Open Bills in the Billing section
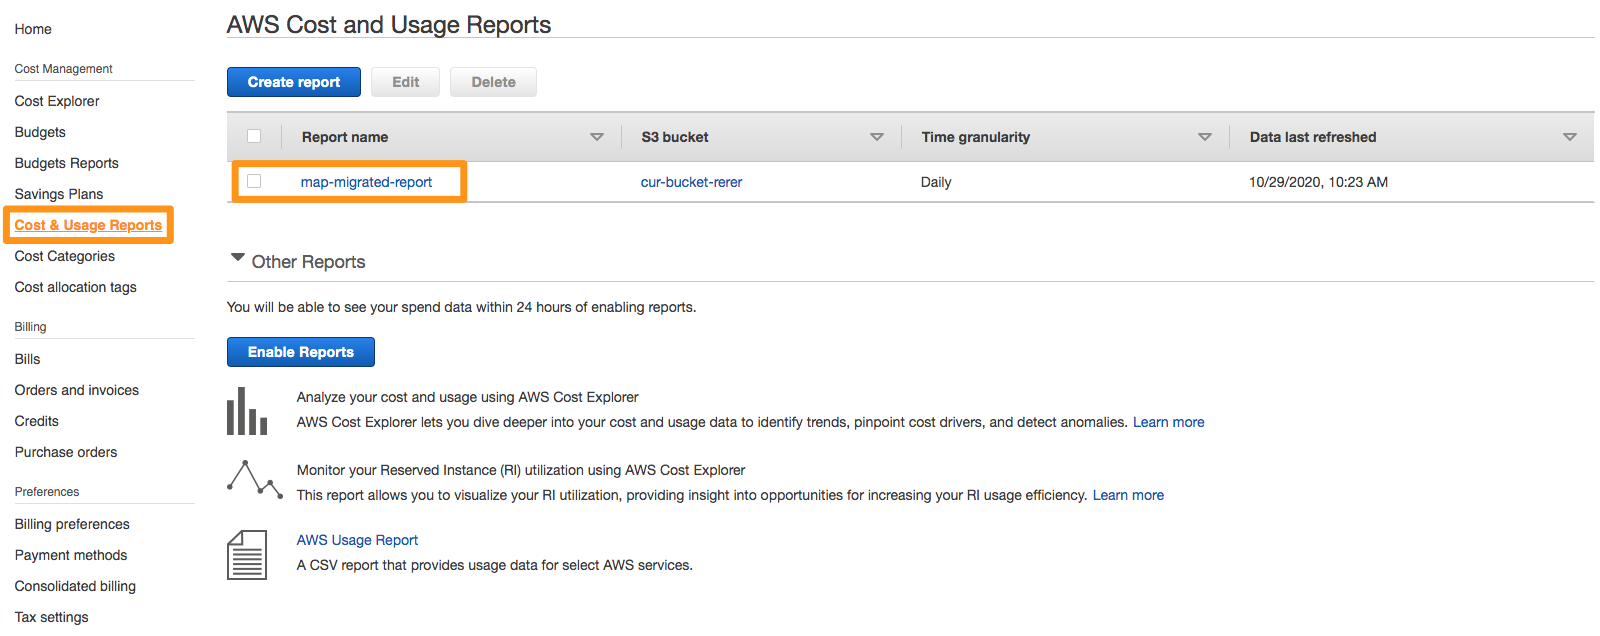This screenshot has height=636, width=1600. [x=27, y=359]
